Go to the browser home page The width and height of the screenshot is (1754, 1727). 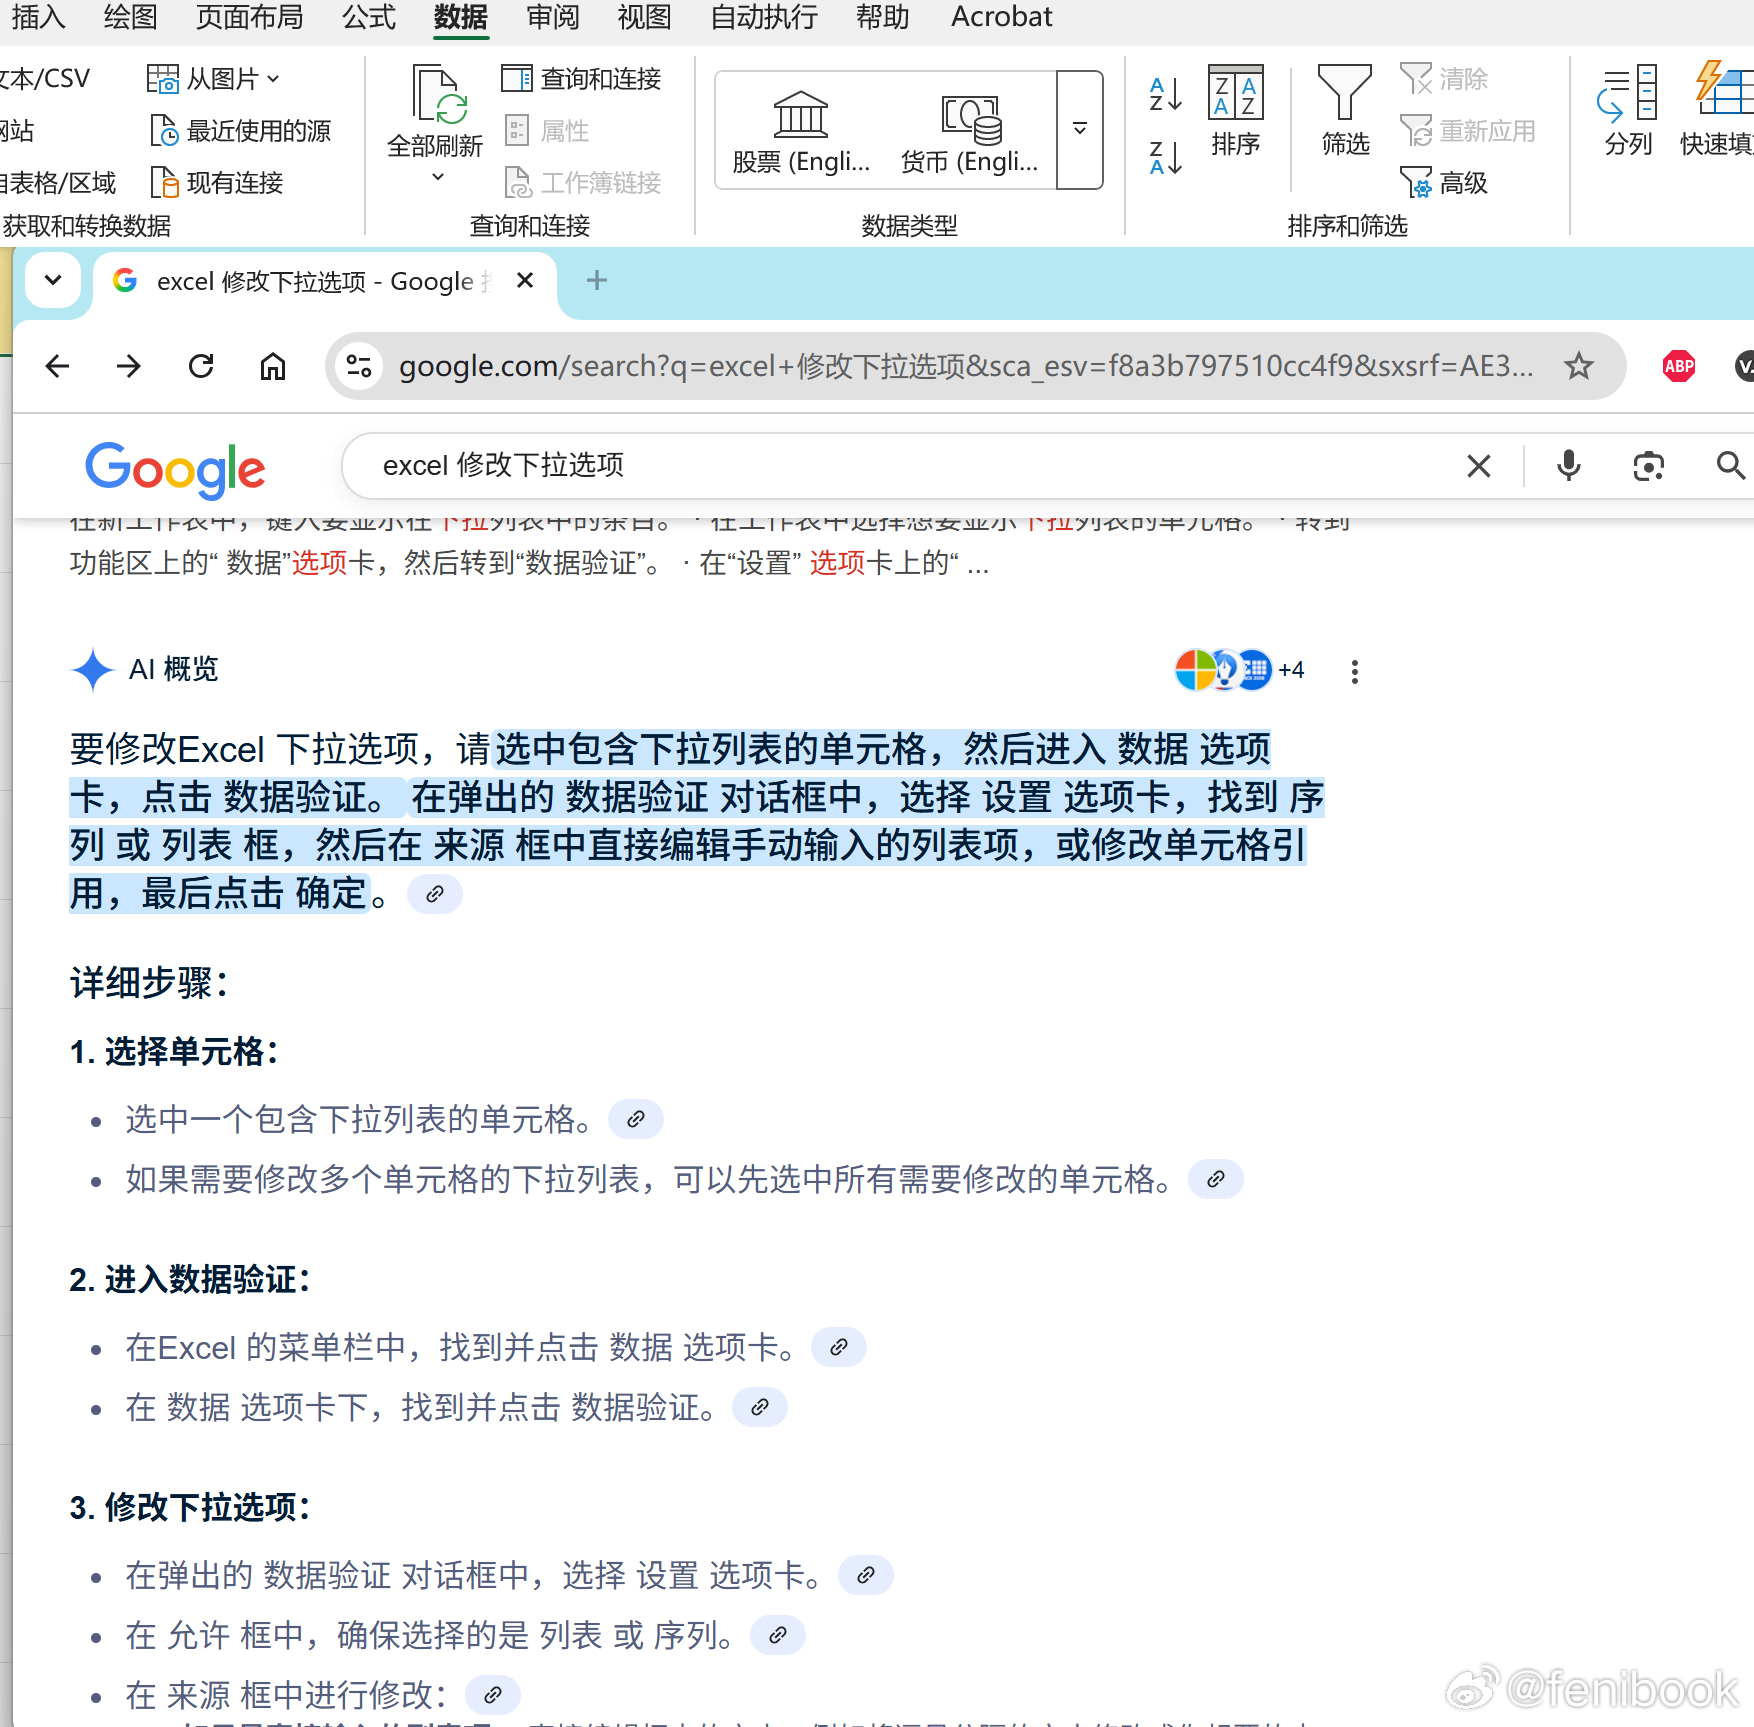point(272,367)
